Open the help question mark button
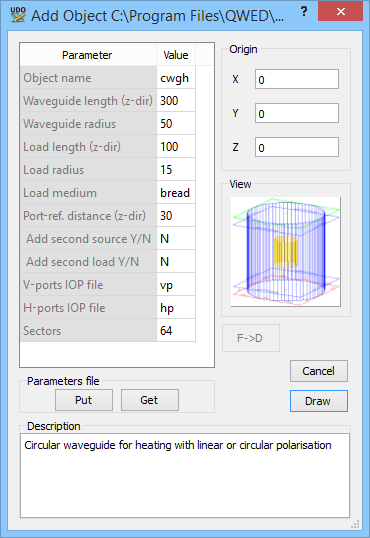370x538 pixels. (x=304, y=12)
